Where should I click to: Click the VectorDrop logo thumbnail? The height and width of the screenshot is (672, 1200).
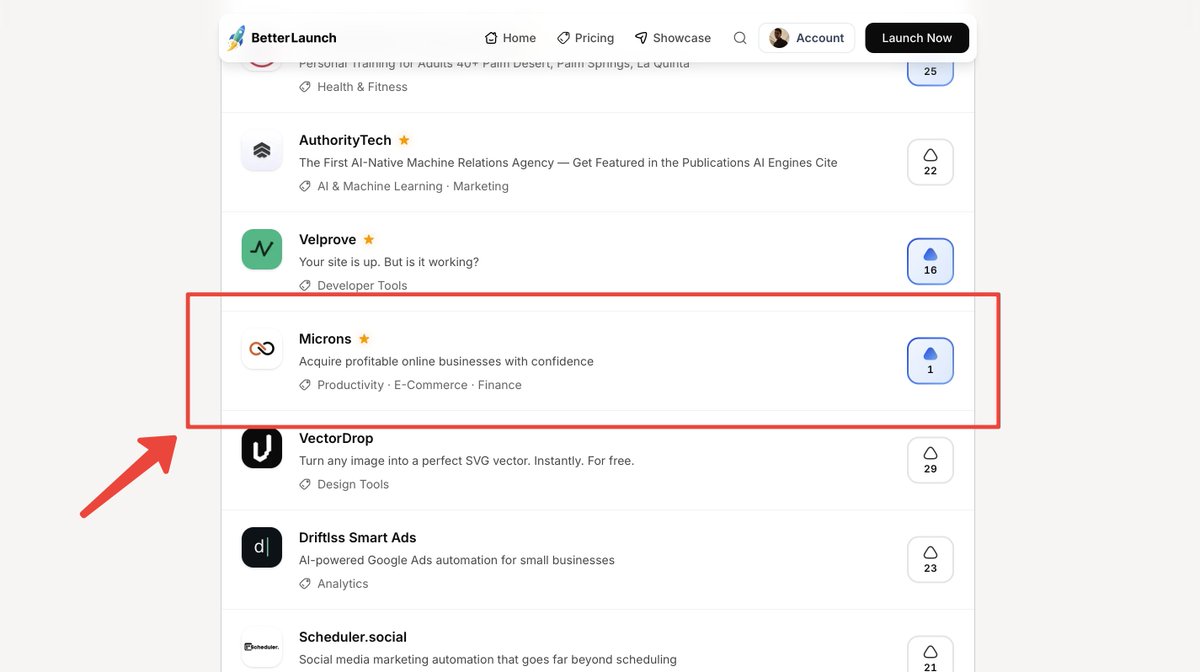[x=262, y=448]
